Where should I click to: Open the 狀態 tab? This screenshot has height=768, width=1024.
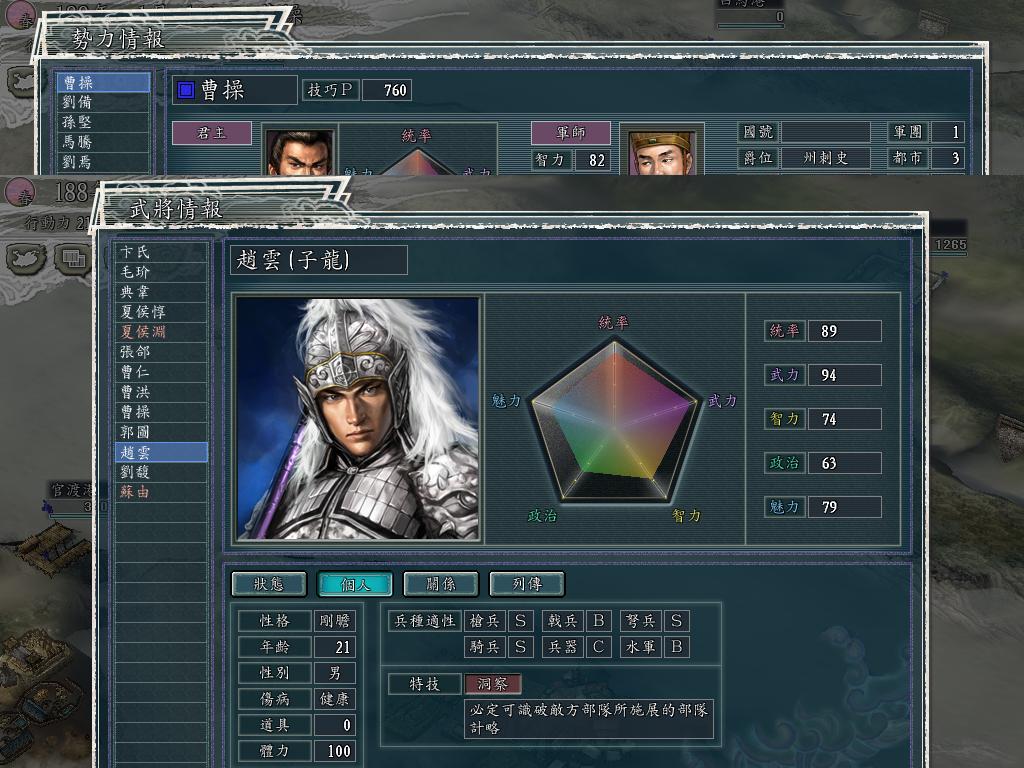pos(268,584)
